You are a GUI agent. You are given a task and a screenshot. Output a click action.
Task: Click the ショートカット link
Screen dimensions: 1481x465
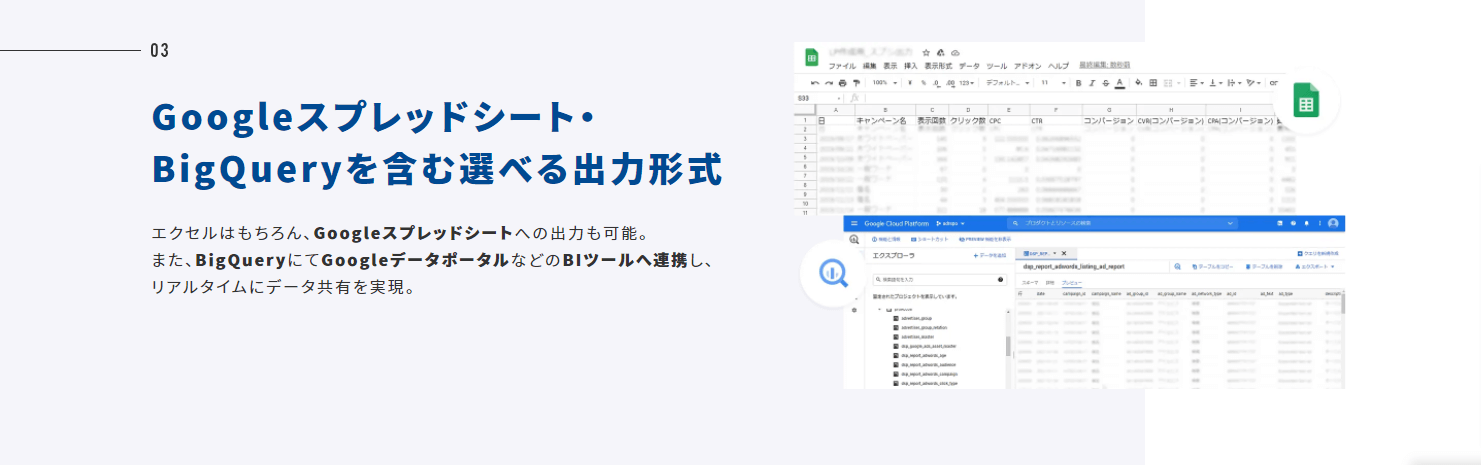(x=930, y=240)
